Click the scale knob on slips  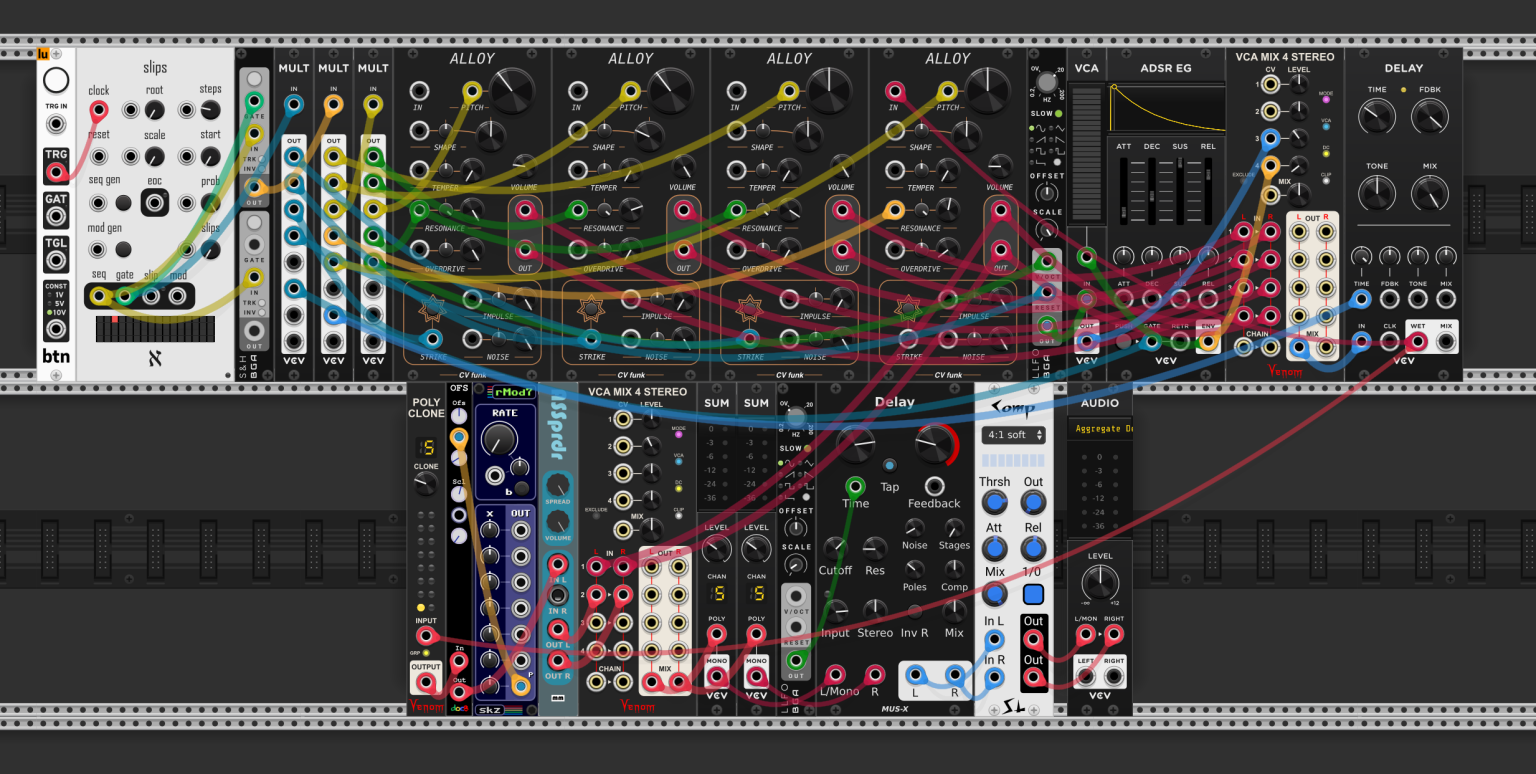click(x=155, y=156)
